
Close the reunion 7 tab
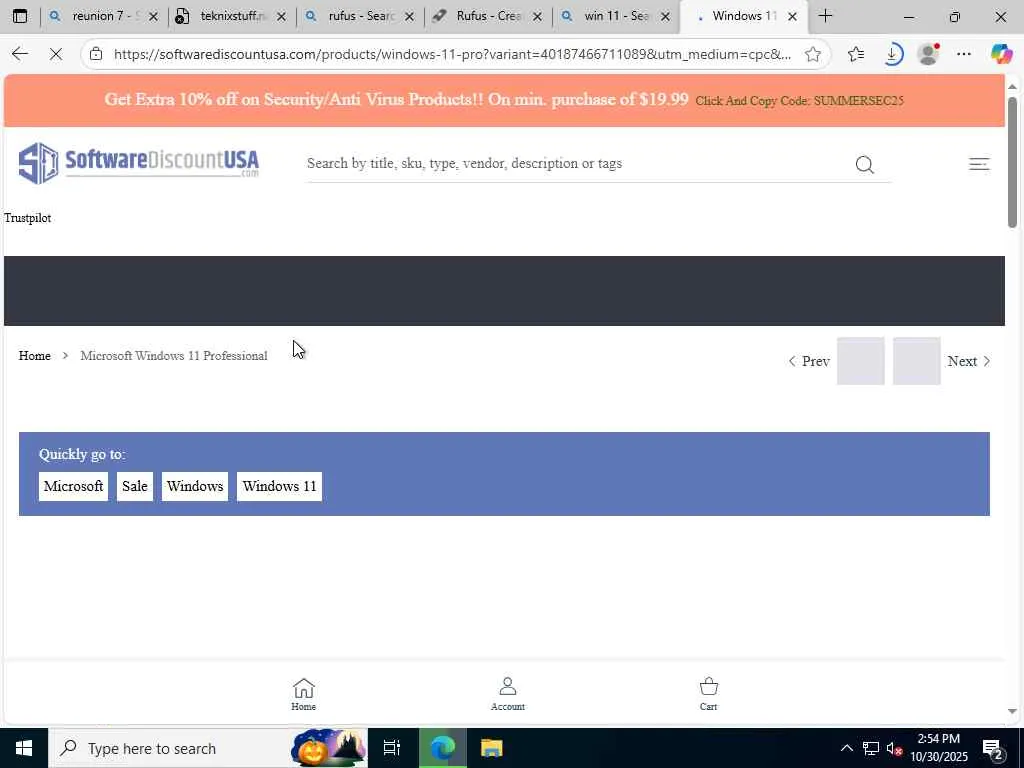click(x=153, y=17)
